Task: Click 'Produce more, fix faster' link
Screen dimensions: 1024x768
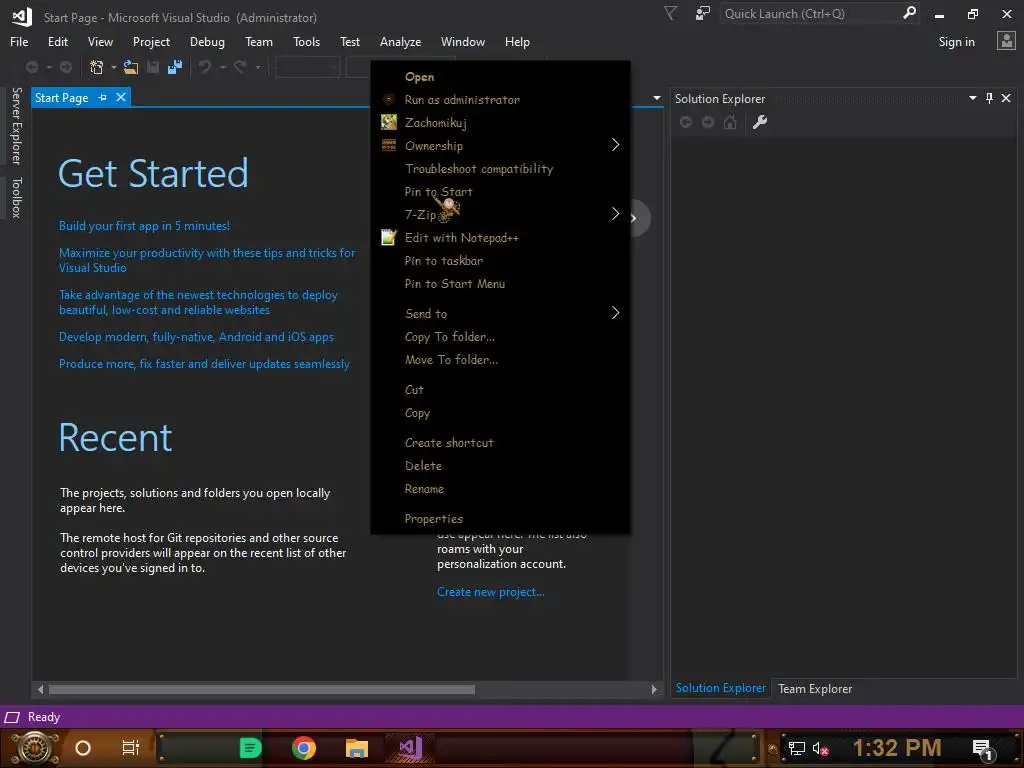Action: coord(204,364)
